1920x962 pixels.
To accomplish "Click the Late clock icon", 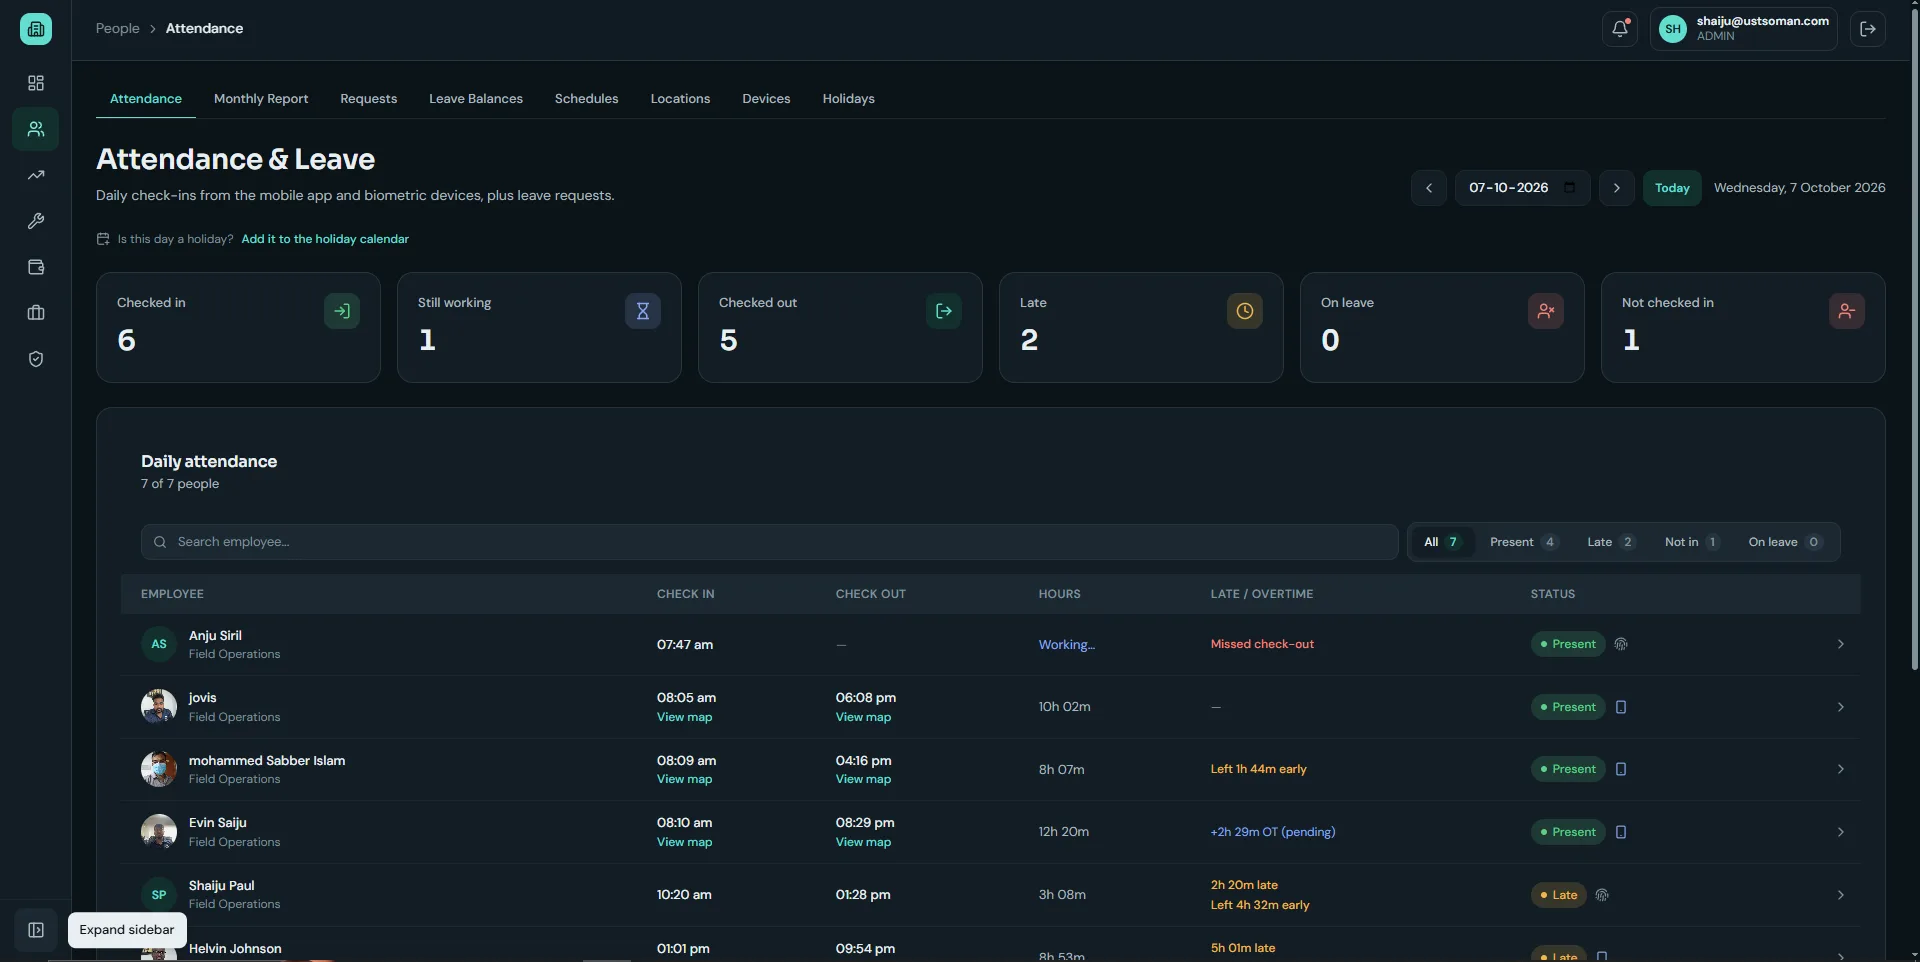I will [1245, 311].
